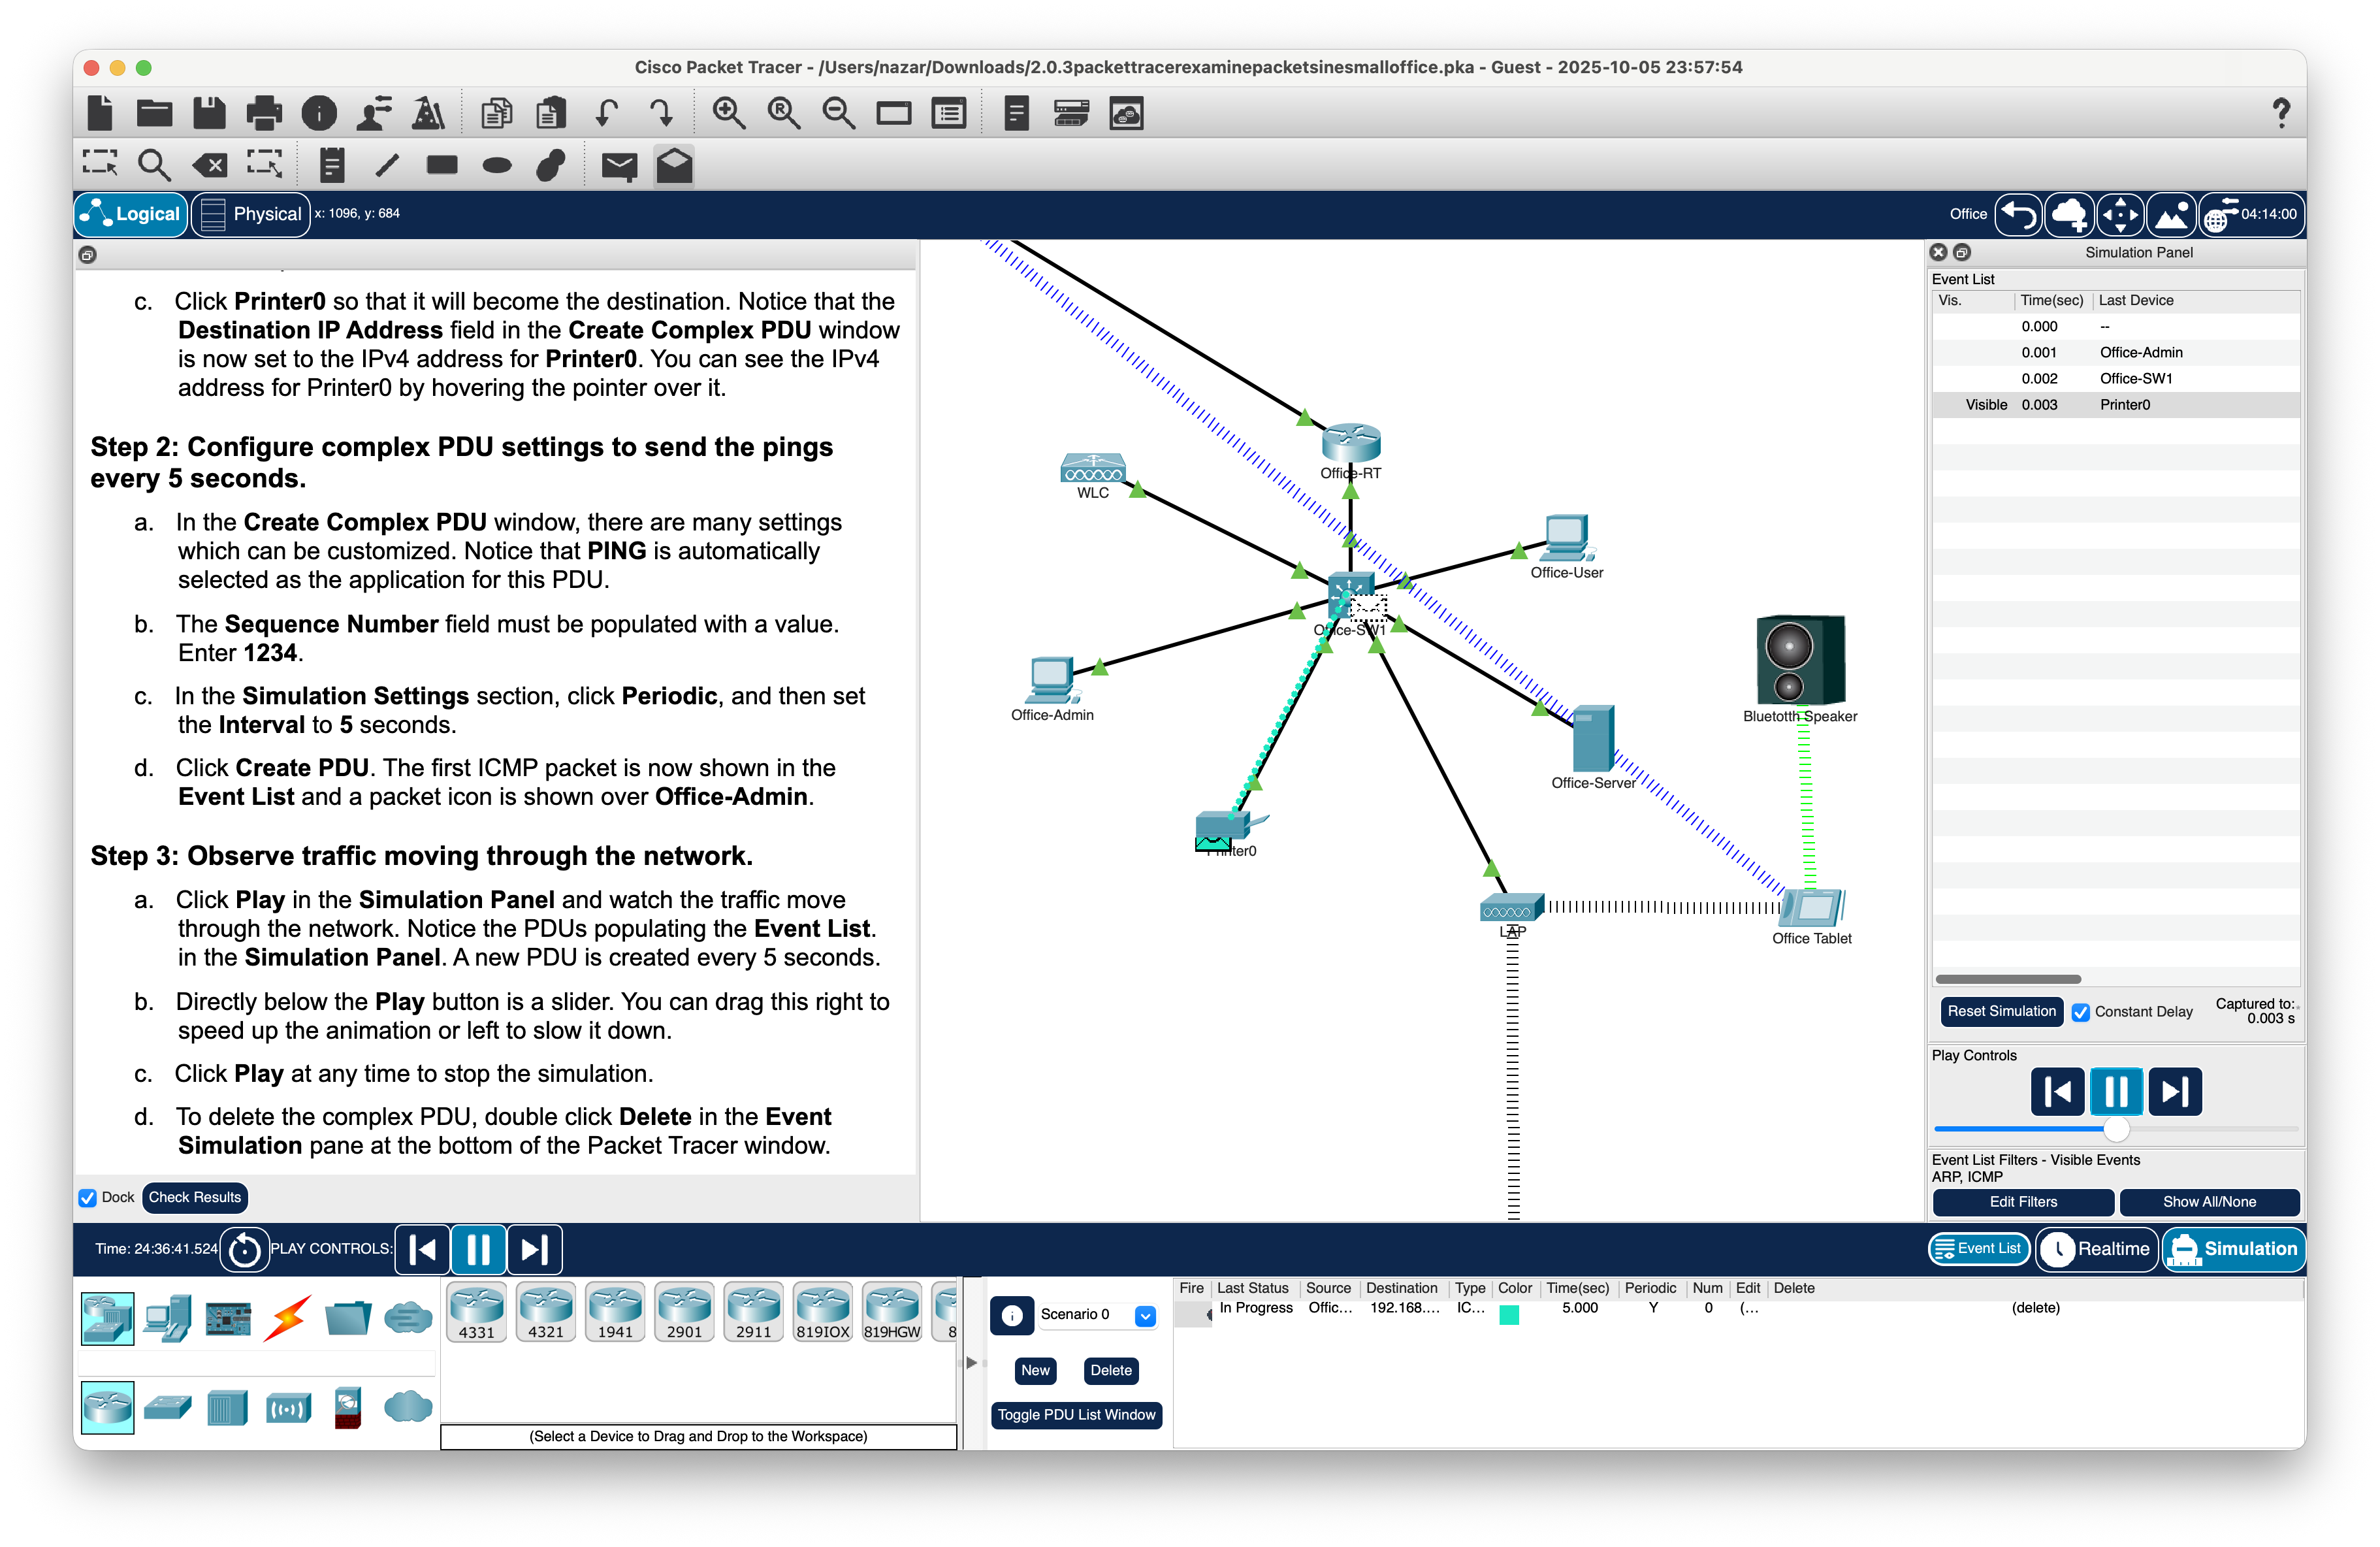Select the Zoom In magnifier icon

[x=728, y=113]
